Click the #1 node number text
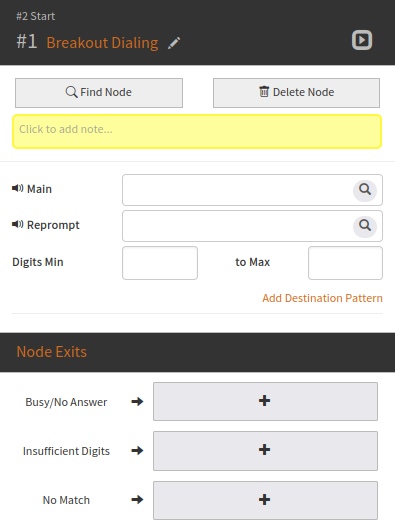 pos(27,42)
